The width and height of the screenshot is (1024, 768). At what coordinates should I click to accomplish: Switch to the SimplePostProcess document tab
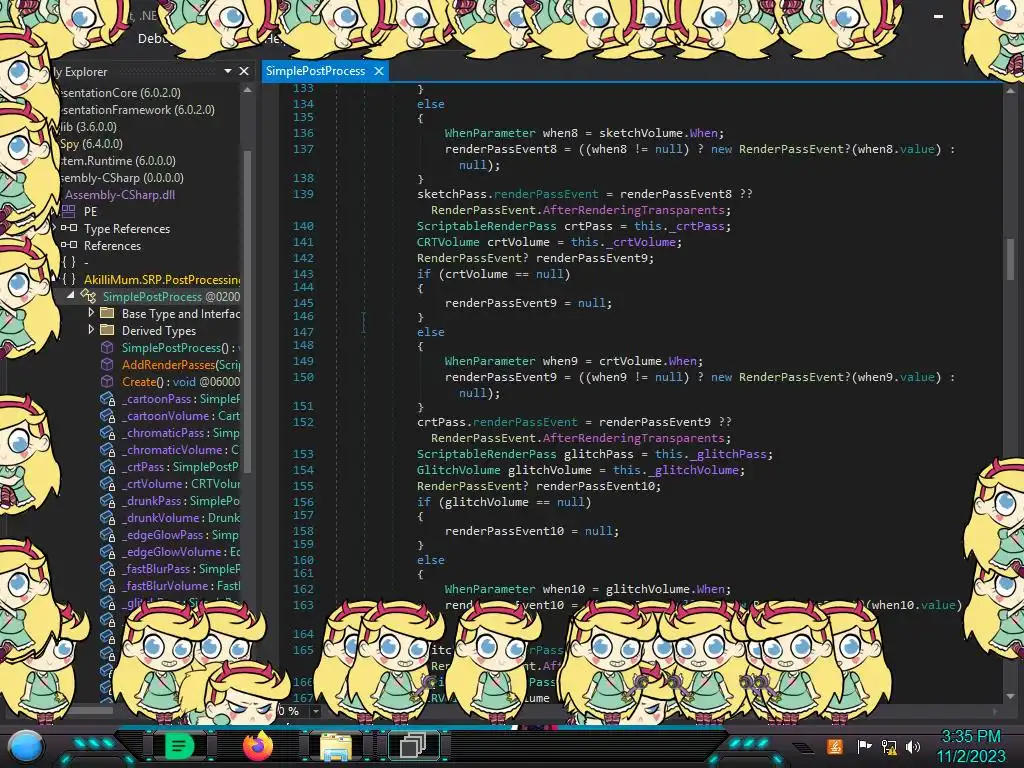coord(315,71)
